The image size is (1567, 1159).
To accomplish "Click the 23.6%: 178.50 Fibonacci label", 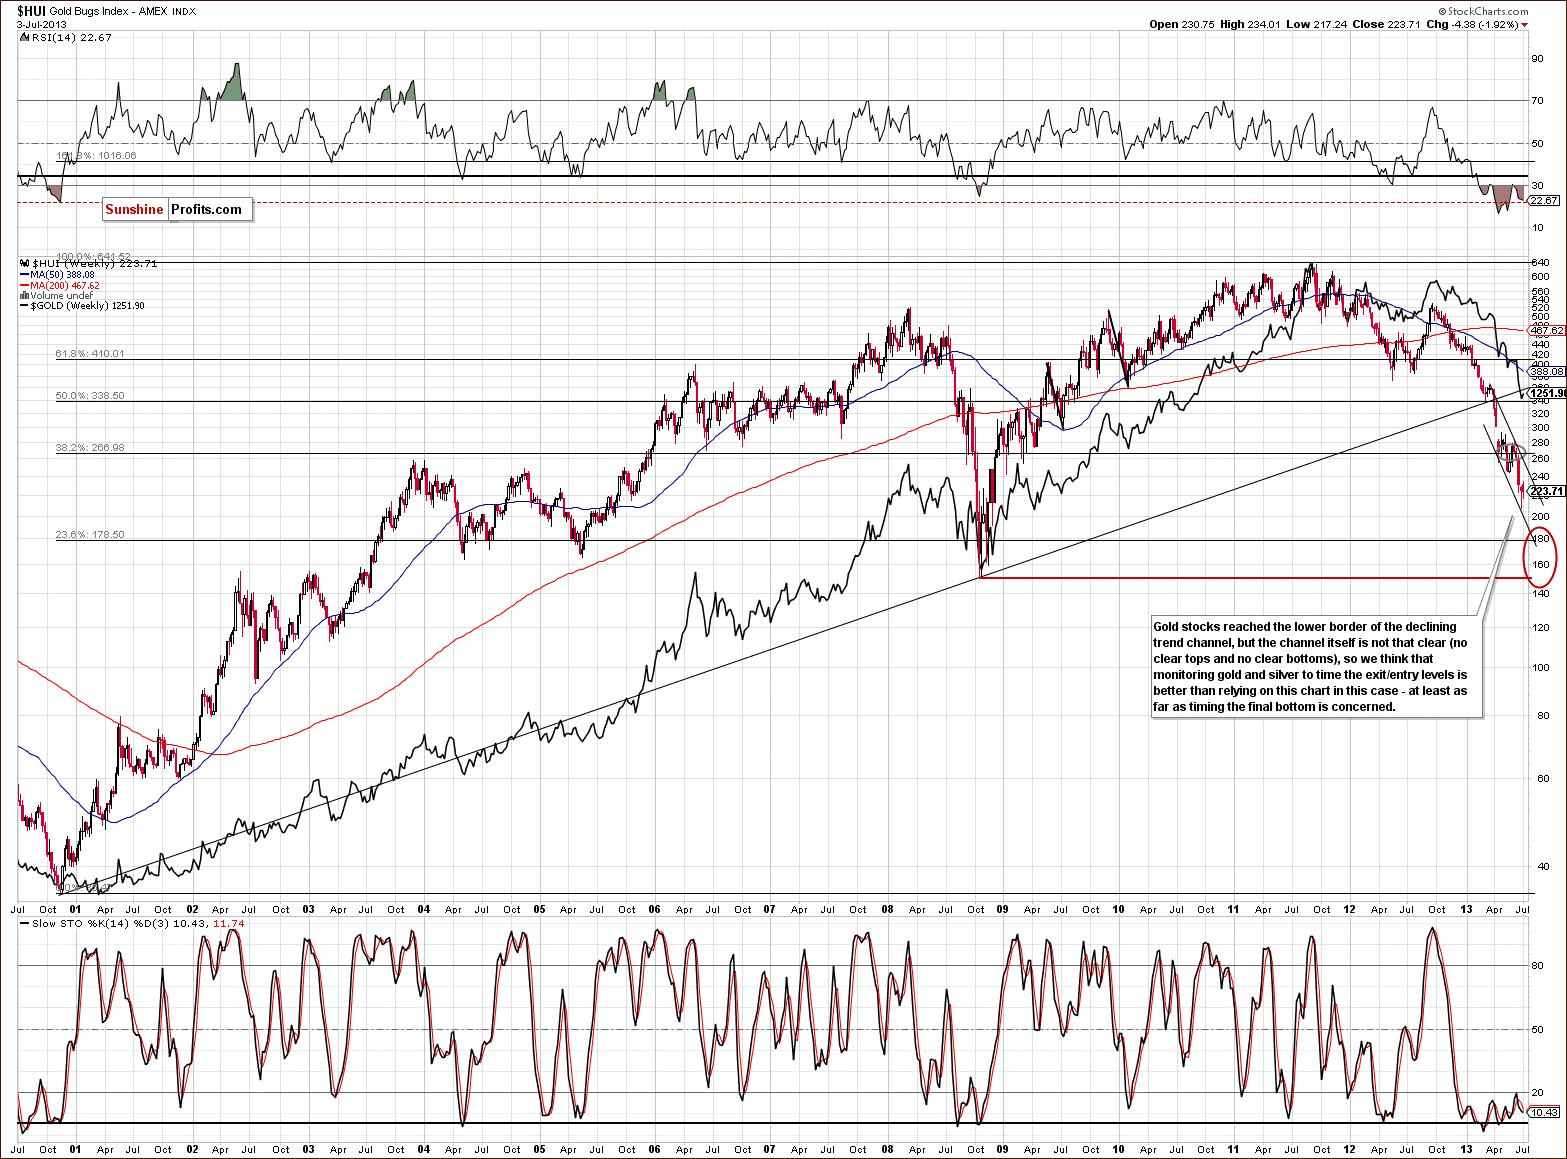I will coord(90,535).
